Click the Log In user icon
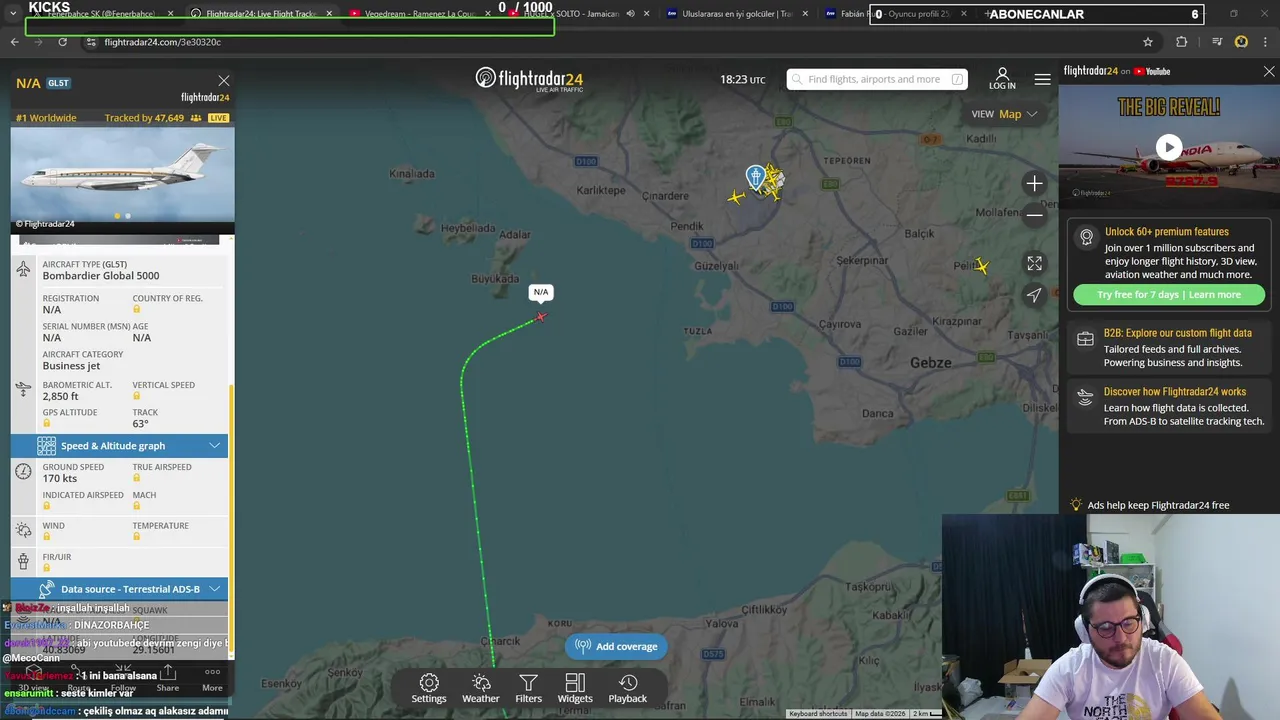Viewport: 1280px width, 720px height. pos(1002,79)
